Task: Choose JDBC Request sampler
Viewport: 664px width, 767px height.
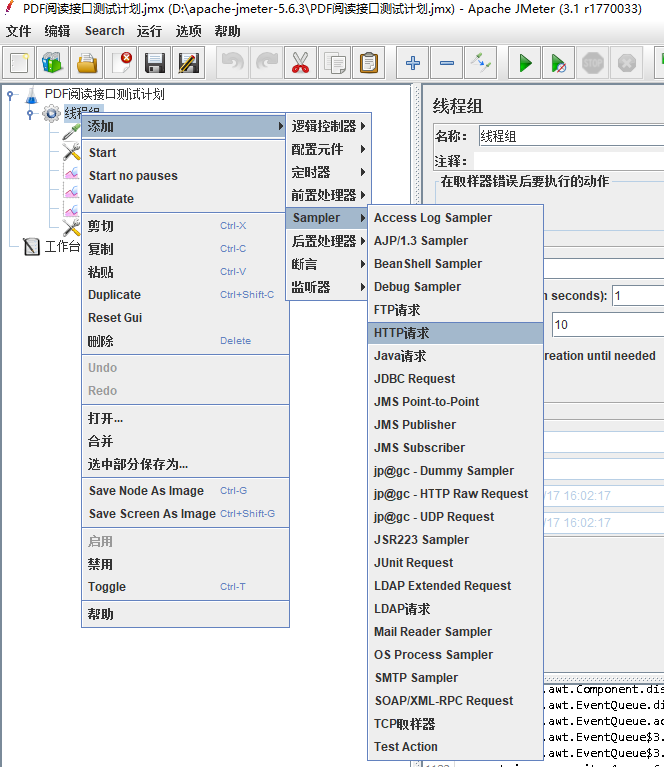Action: 414,379
